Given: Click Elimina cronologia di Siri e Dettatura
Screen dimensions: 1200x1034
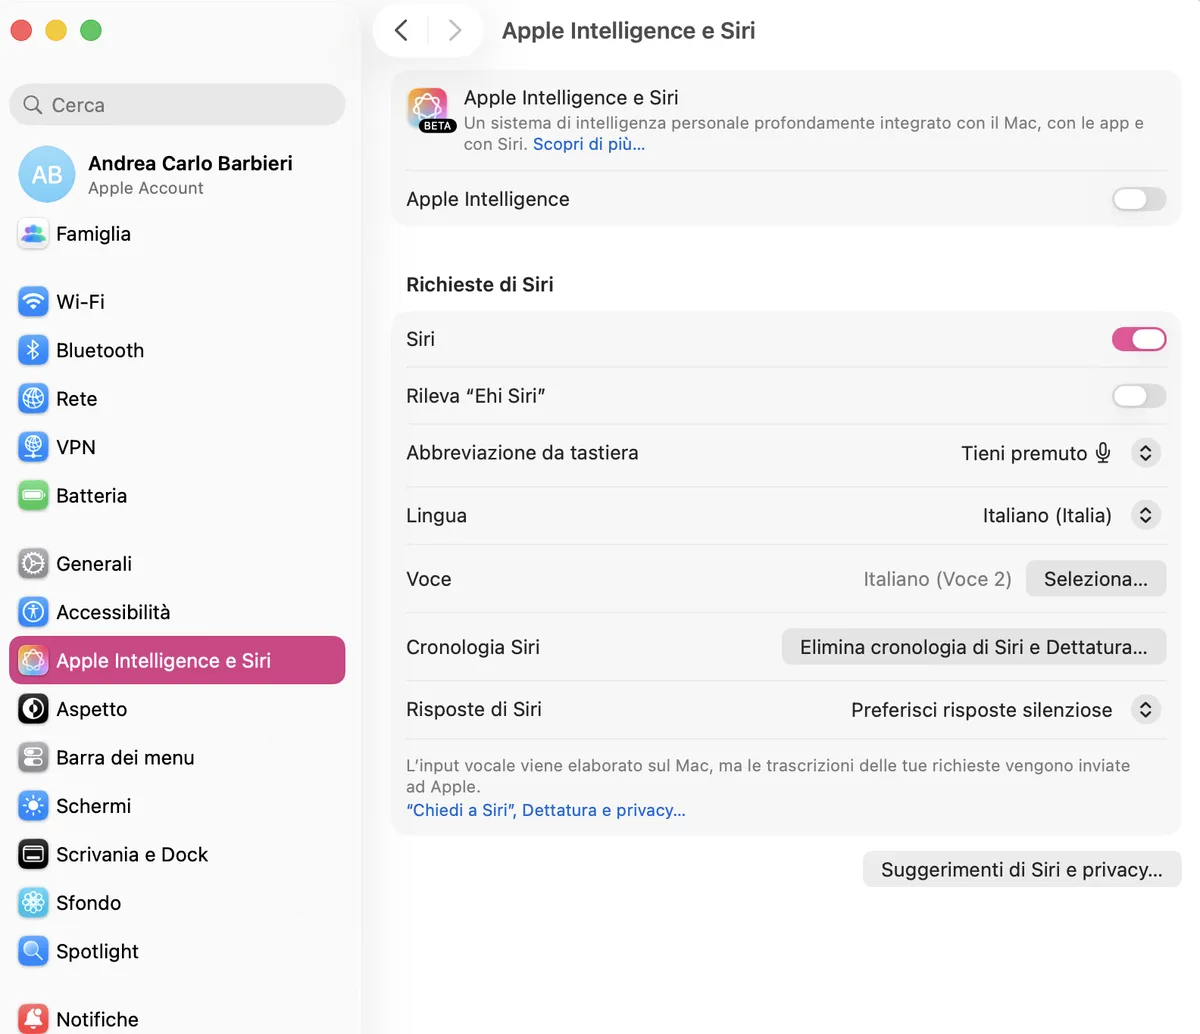Looking at the screenshot, I should 974,647.
